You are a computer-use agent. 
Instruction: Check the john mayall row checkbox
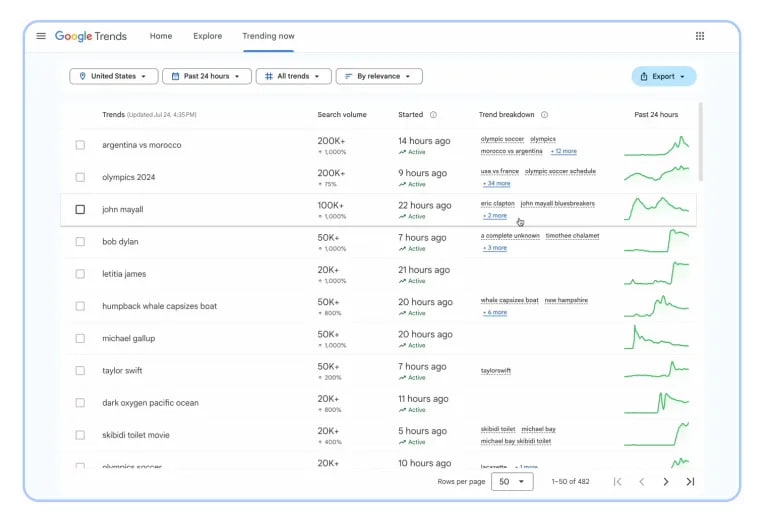click(x=80, y=209)
